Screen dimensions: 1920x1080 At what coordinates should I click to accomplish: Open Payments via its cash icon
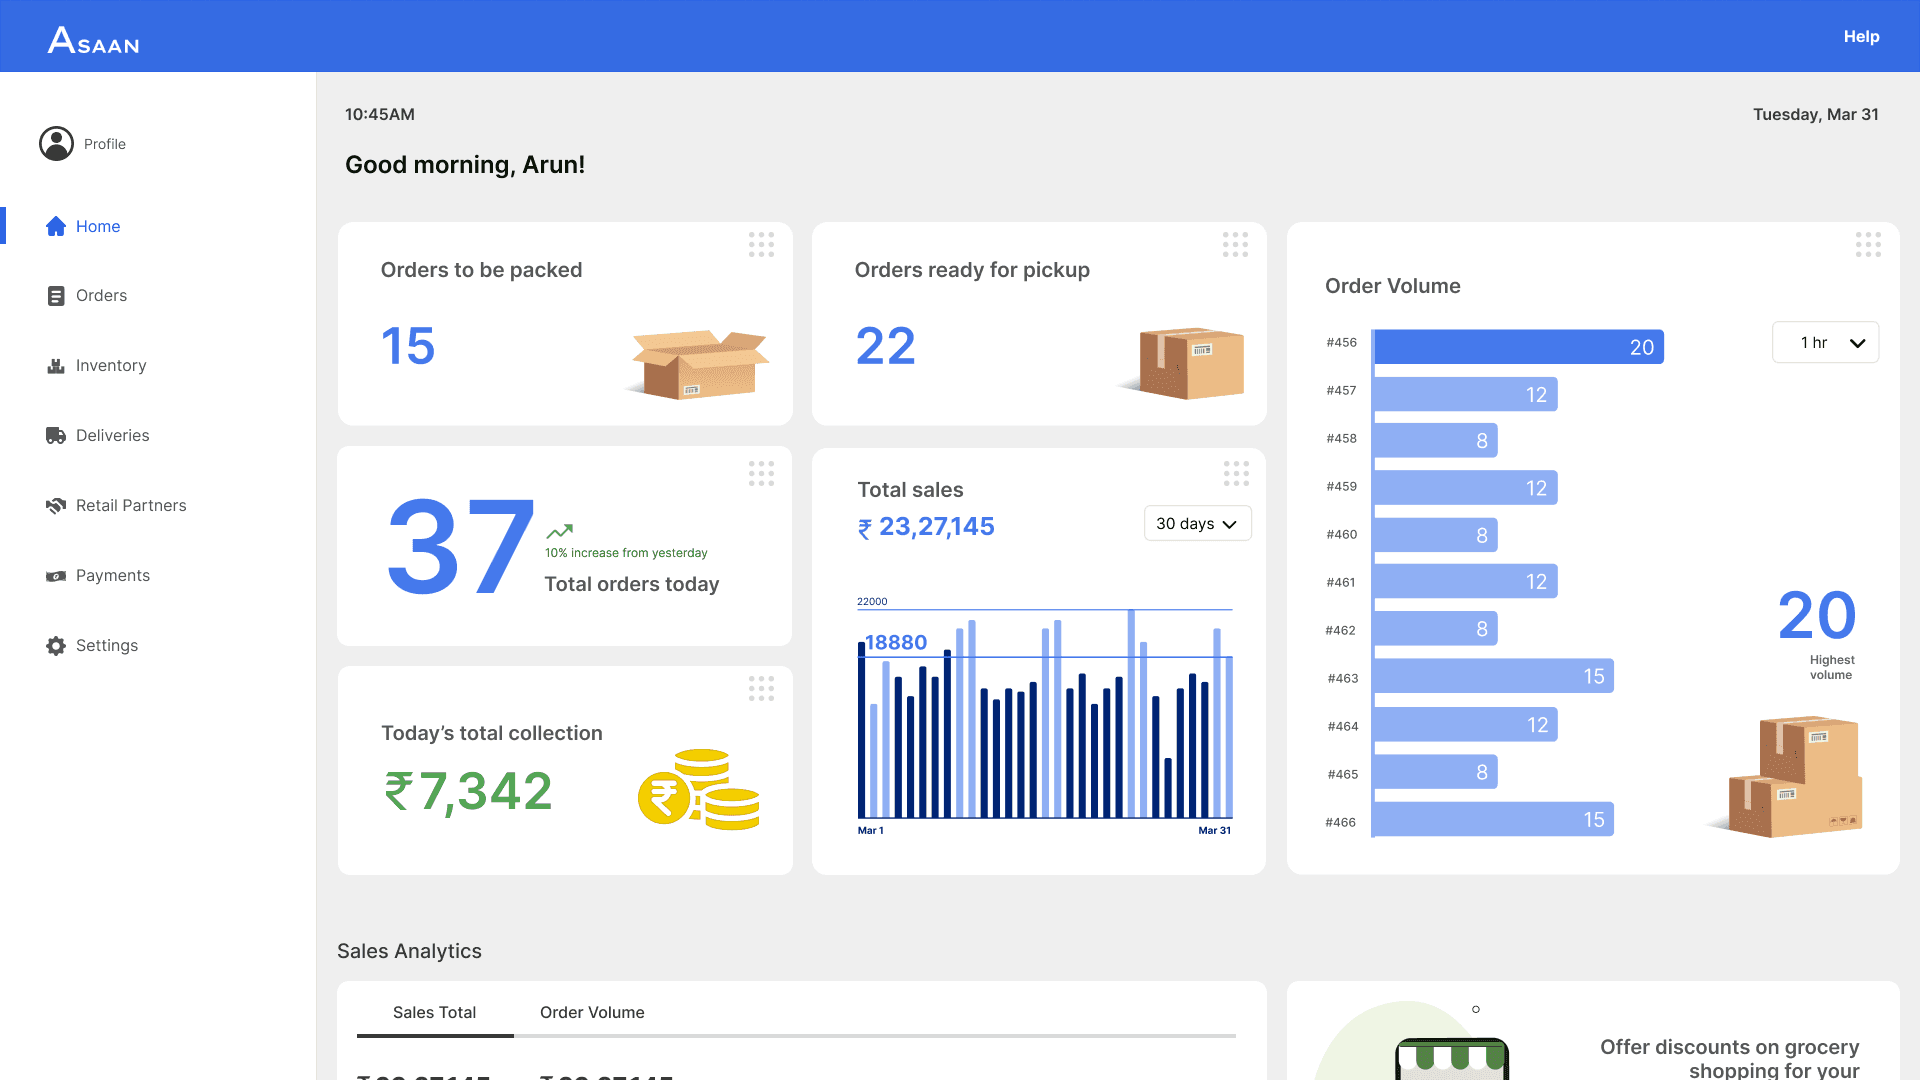[56, 576]
